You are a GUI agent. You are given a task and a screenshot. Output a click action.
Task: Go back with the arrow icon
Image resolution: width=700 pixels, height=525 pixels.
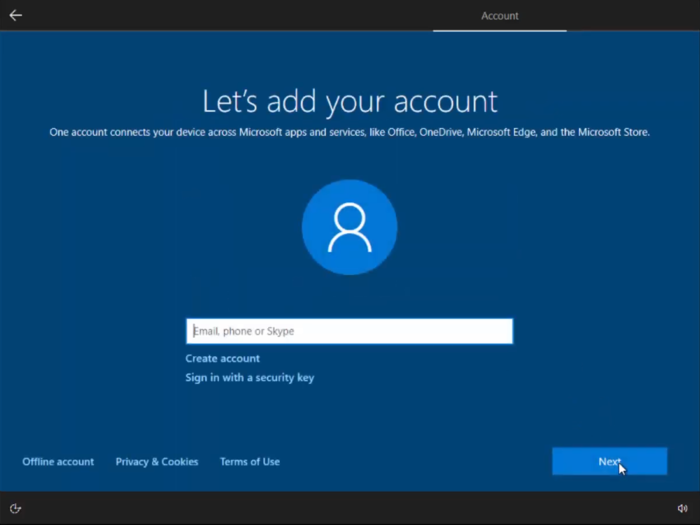tap(16, 16)
